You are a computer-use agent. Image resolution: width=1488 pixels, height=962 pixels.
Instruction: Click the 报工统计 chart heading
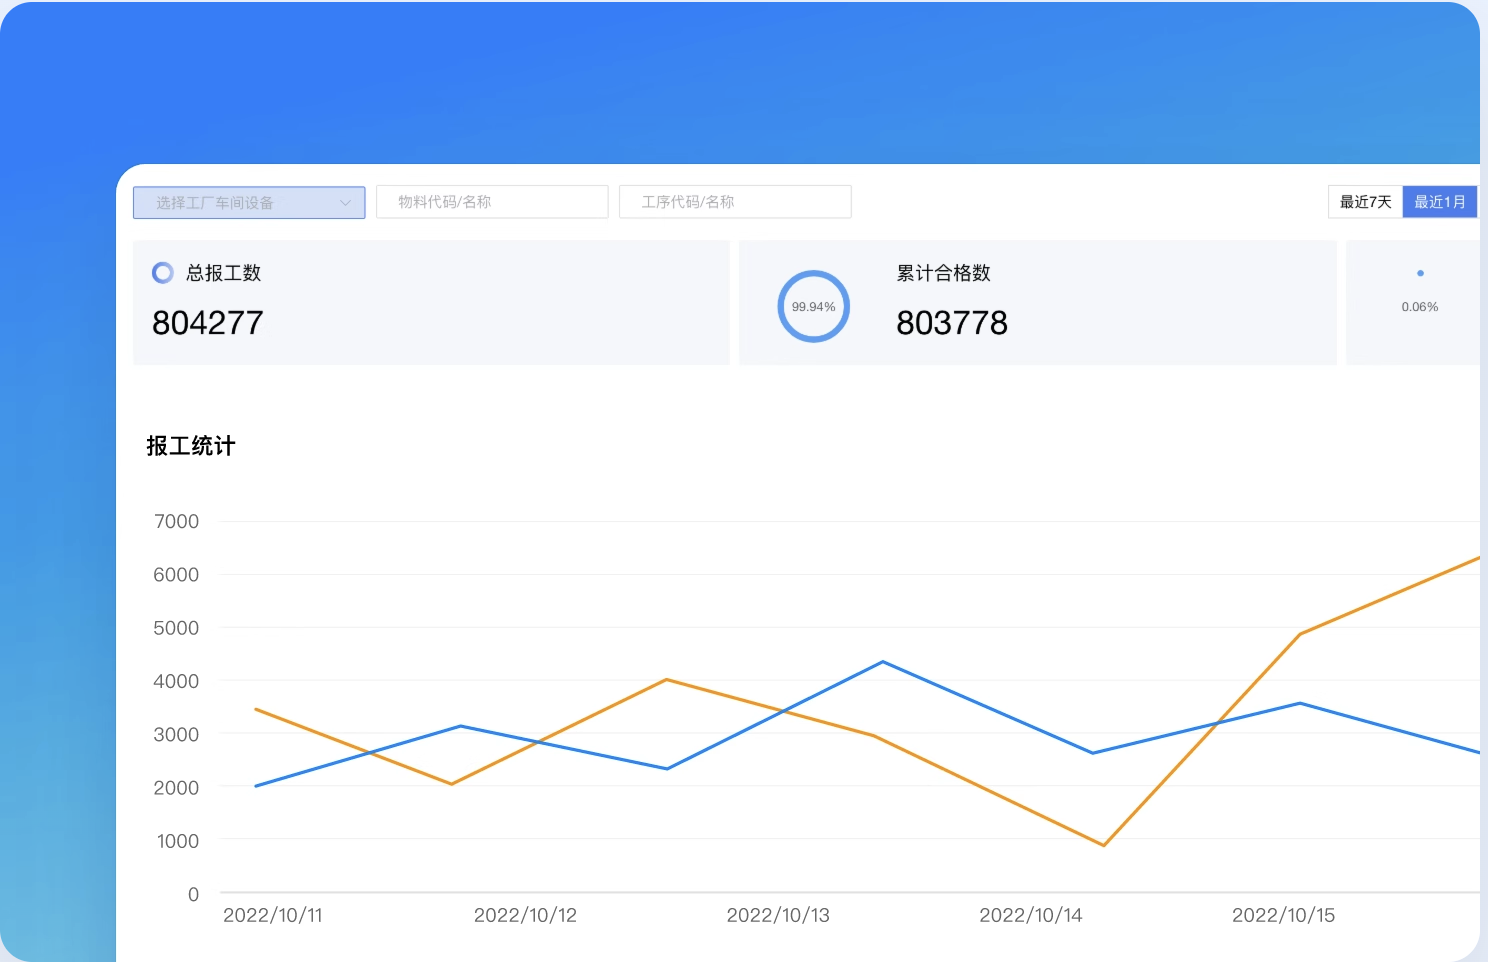(191, 446)
